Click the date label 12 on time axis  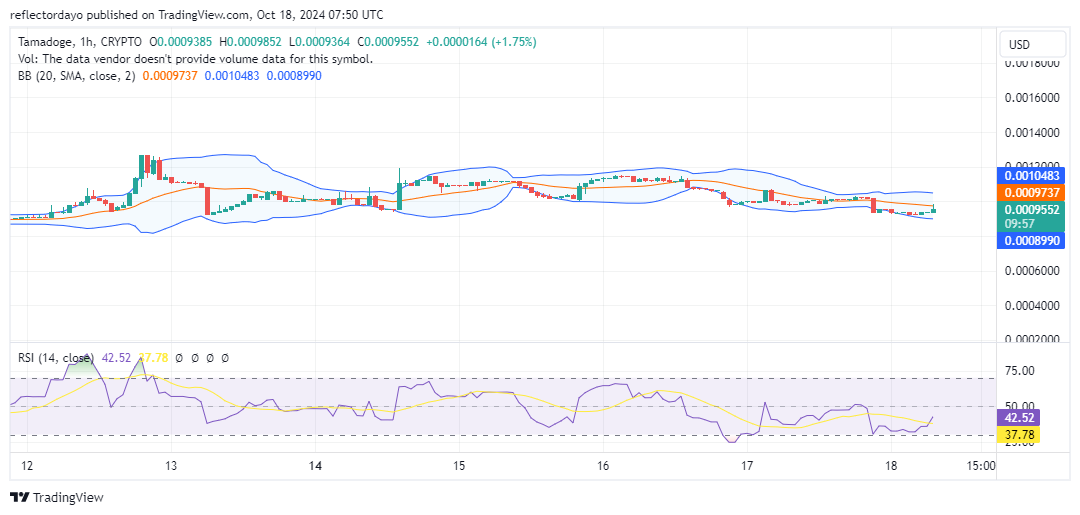pyautogui.click(x=28, y=466)
